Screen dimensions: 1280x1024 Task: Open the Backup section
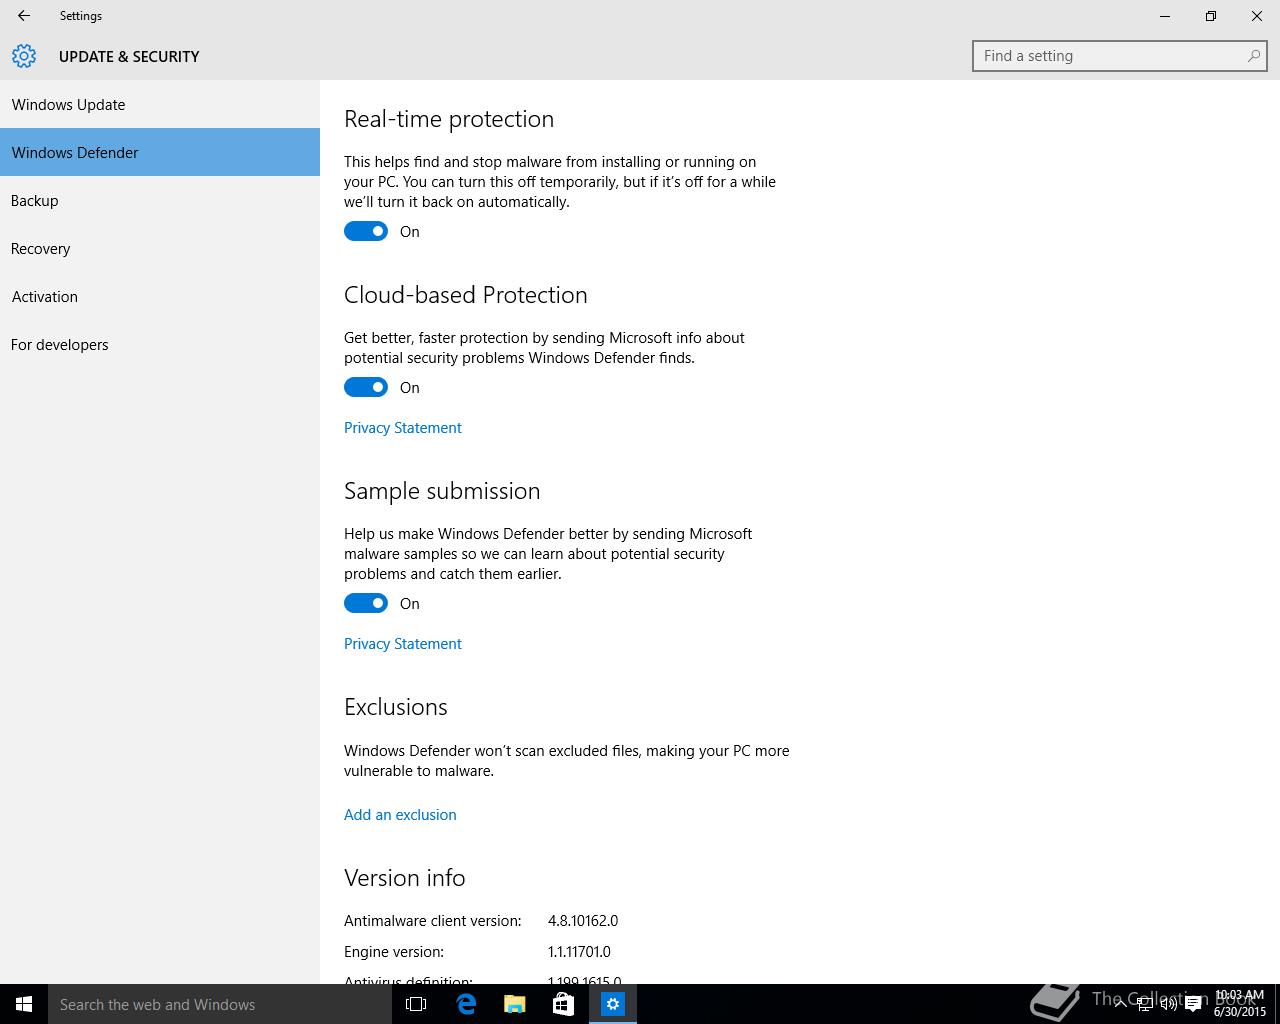coord(160,200)
